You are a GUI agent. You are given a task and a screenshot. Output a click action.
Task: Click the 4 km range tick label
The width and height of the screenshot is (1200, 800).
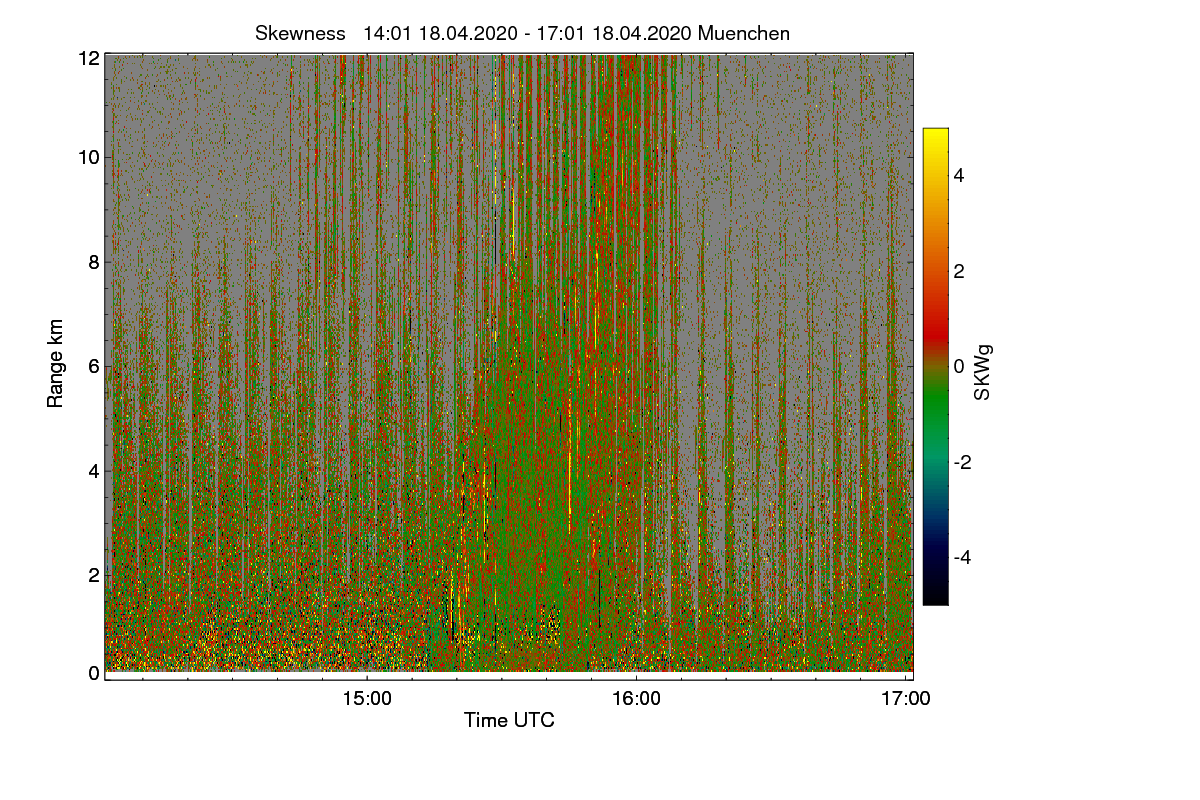(94, 470)
